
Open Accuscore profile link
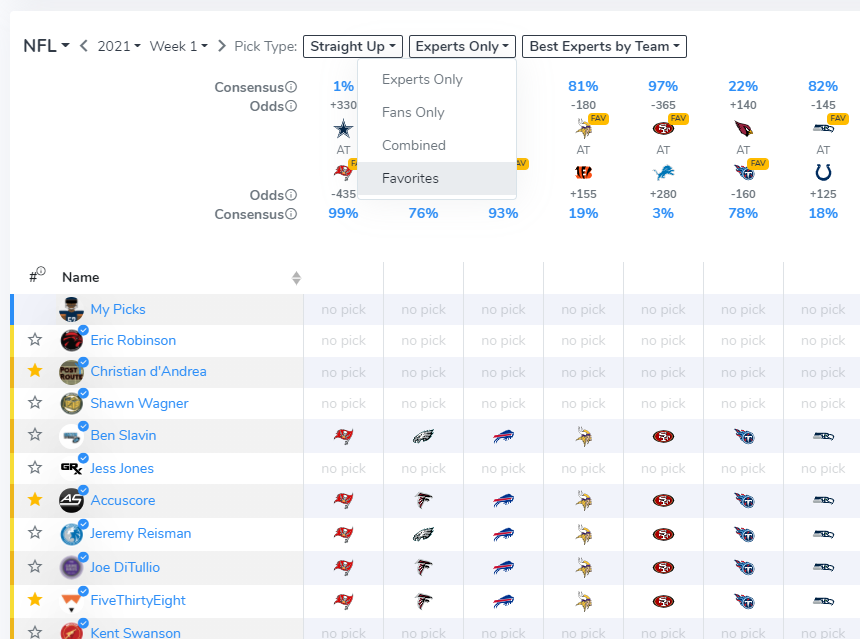[x=123, y=500]
